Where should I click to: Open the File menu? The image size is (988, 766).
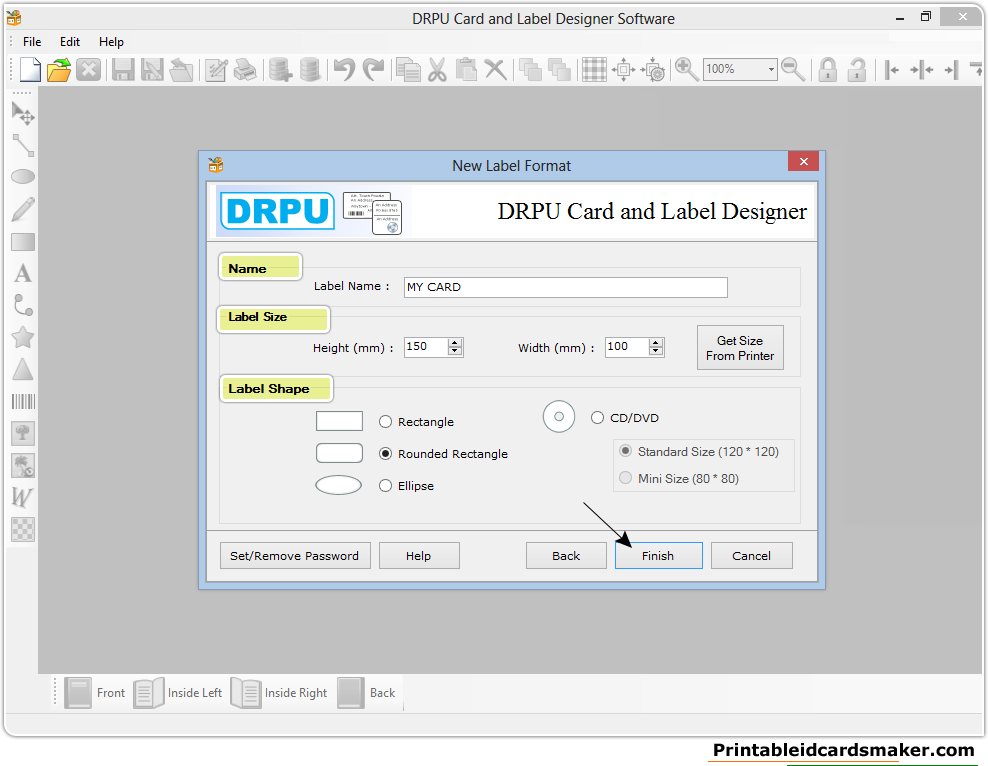tap(32, 42)
